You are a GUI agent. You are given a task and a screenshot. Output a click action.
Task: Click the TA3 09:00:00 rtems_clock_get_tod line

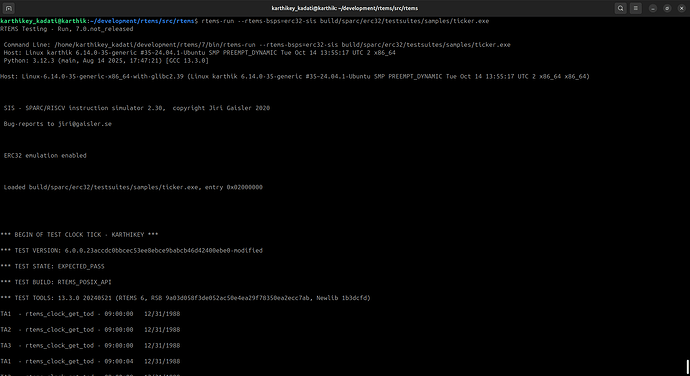click(x=90, y=346)
